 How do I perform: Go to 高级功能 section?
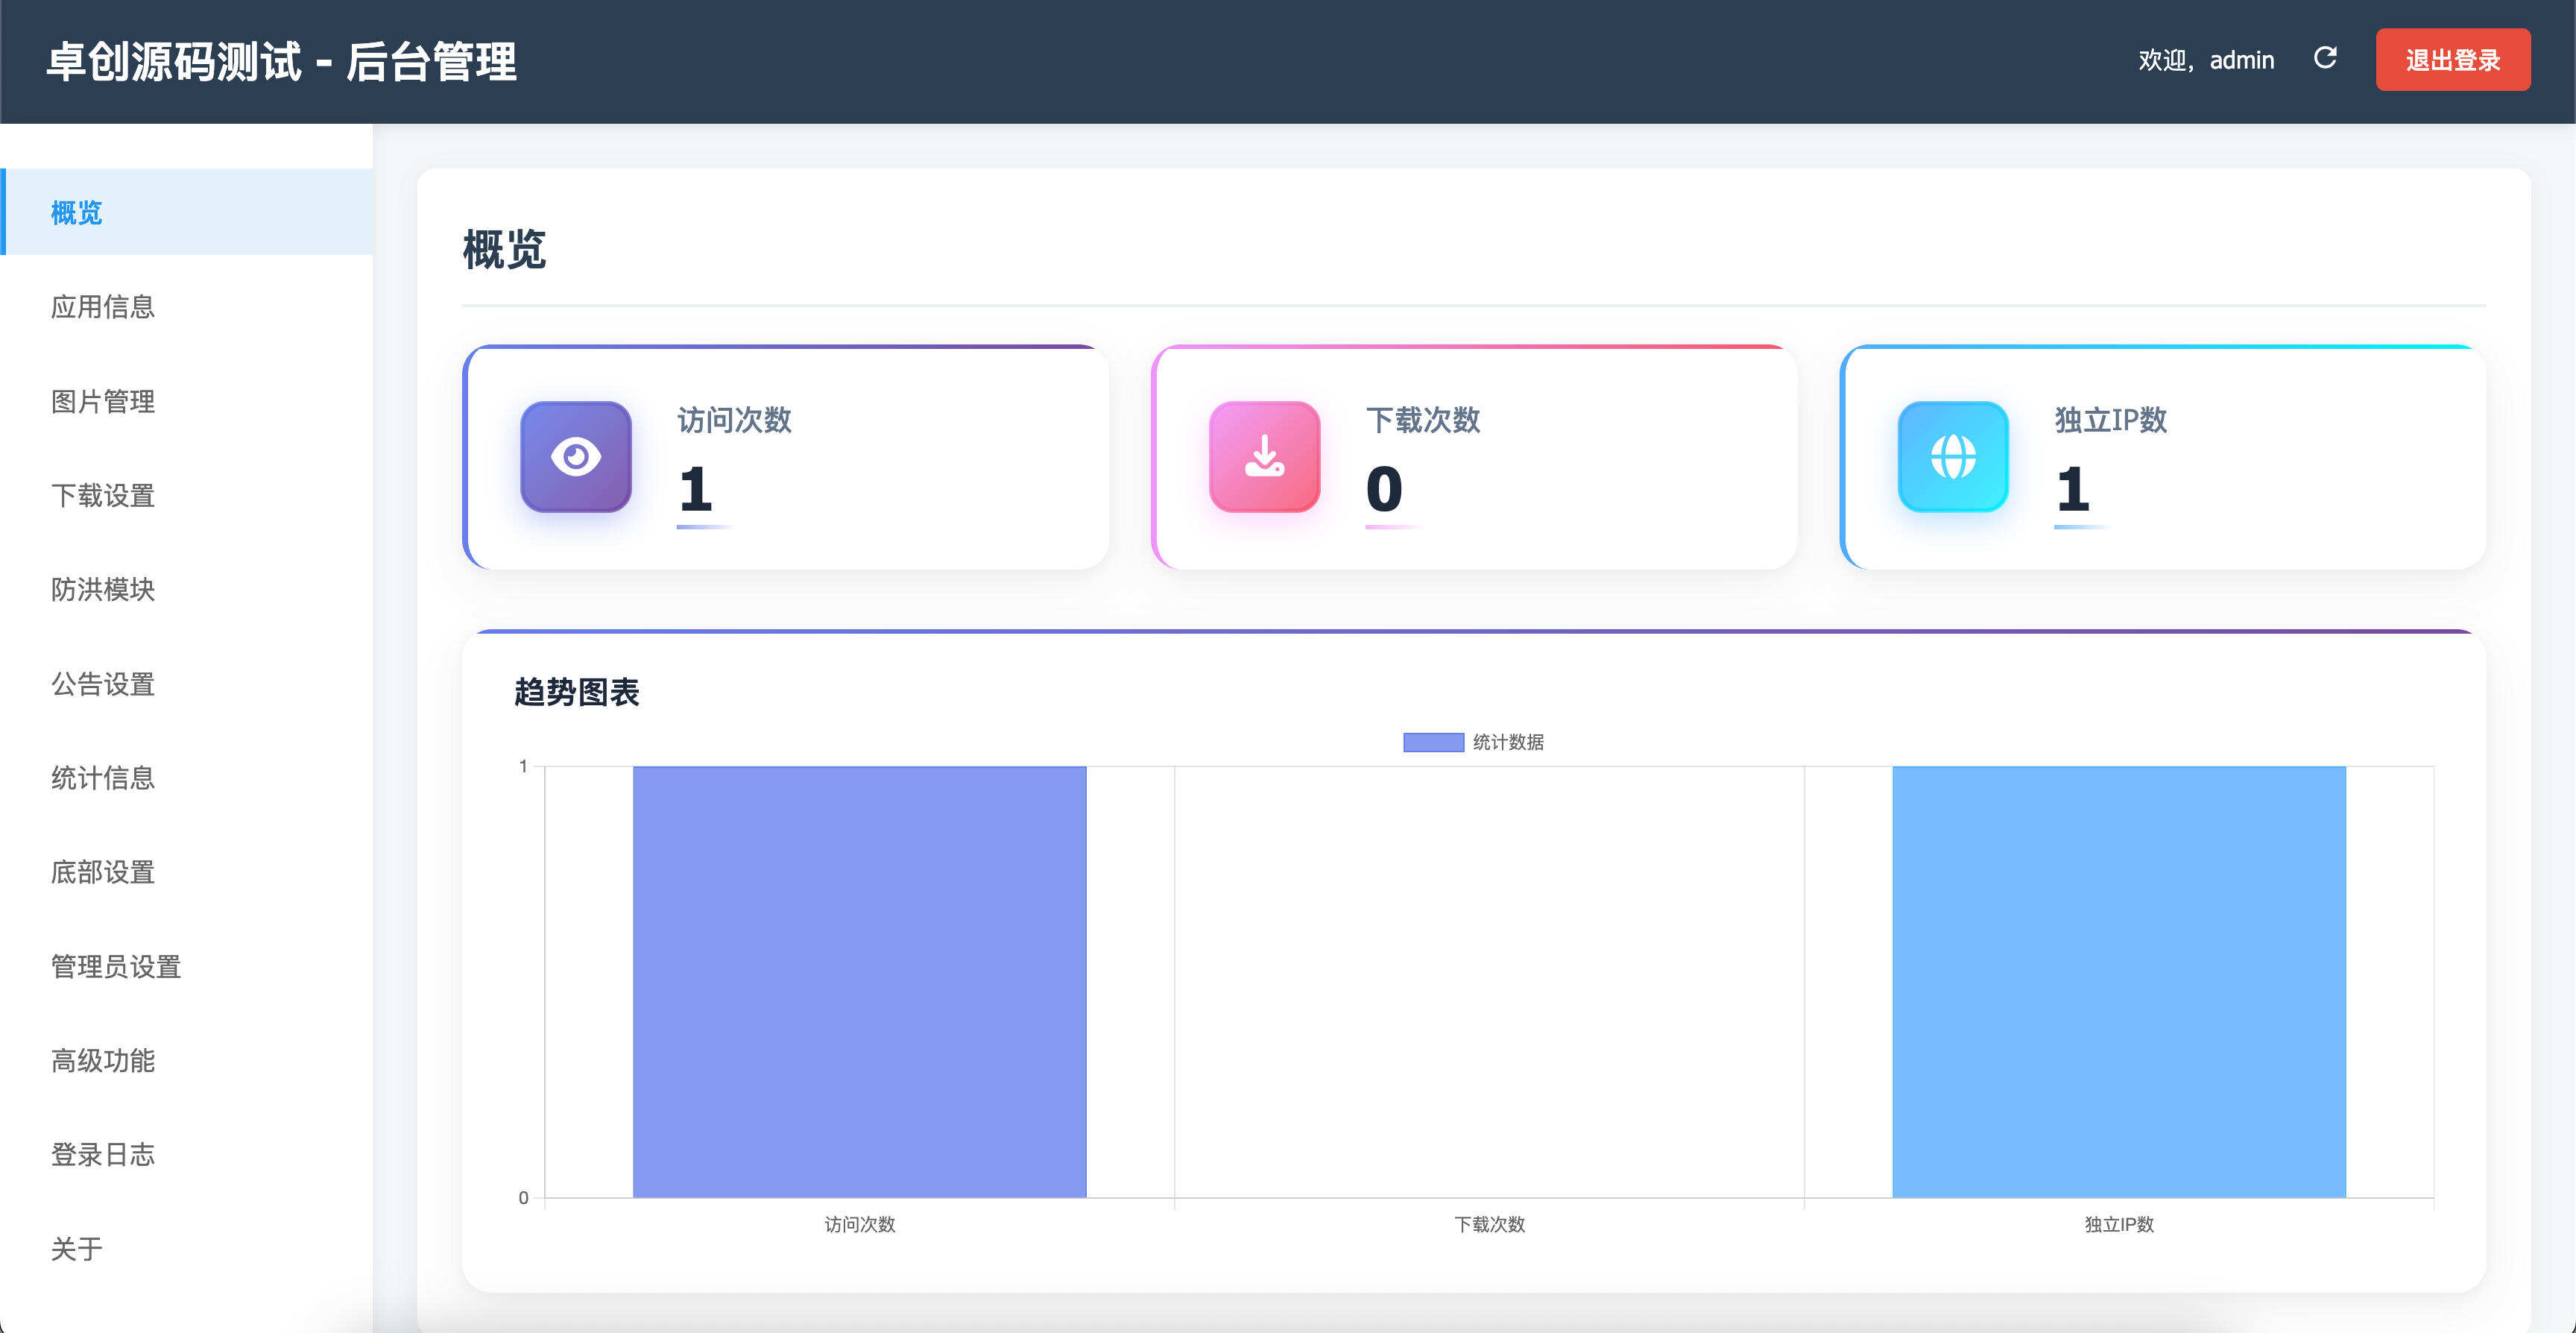coord(103,1060)
